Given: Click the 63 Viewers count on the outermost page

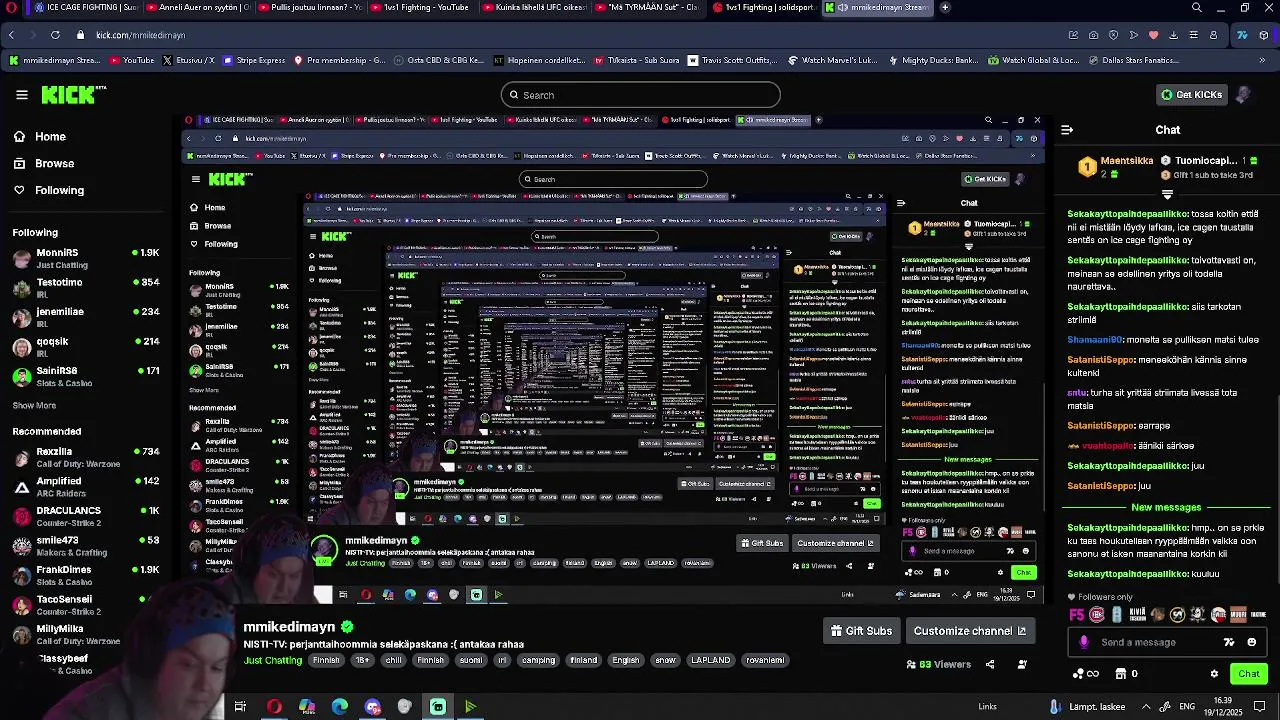Looking at the screenshot, I should pyautogui.click(x=939, y=664).
